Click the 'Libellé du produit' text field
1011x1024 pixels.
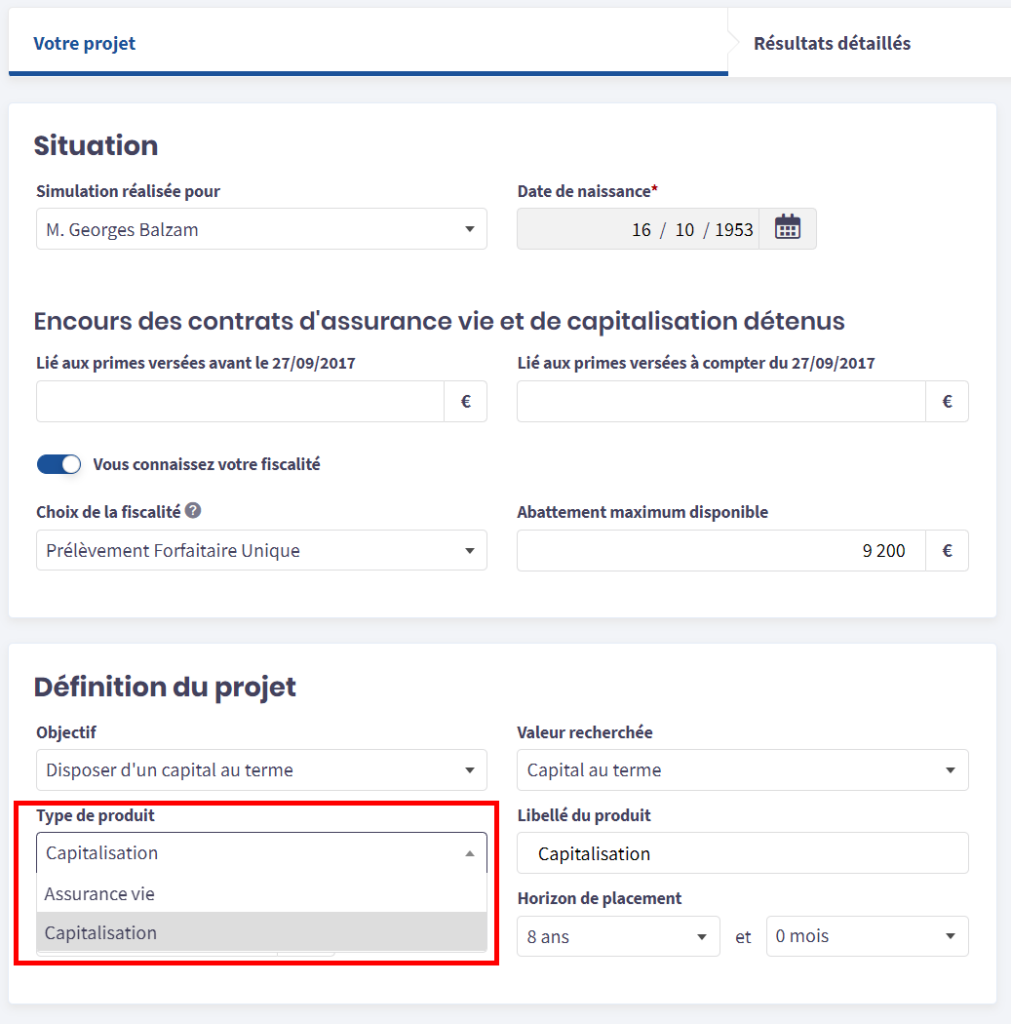(742, 853)
